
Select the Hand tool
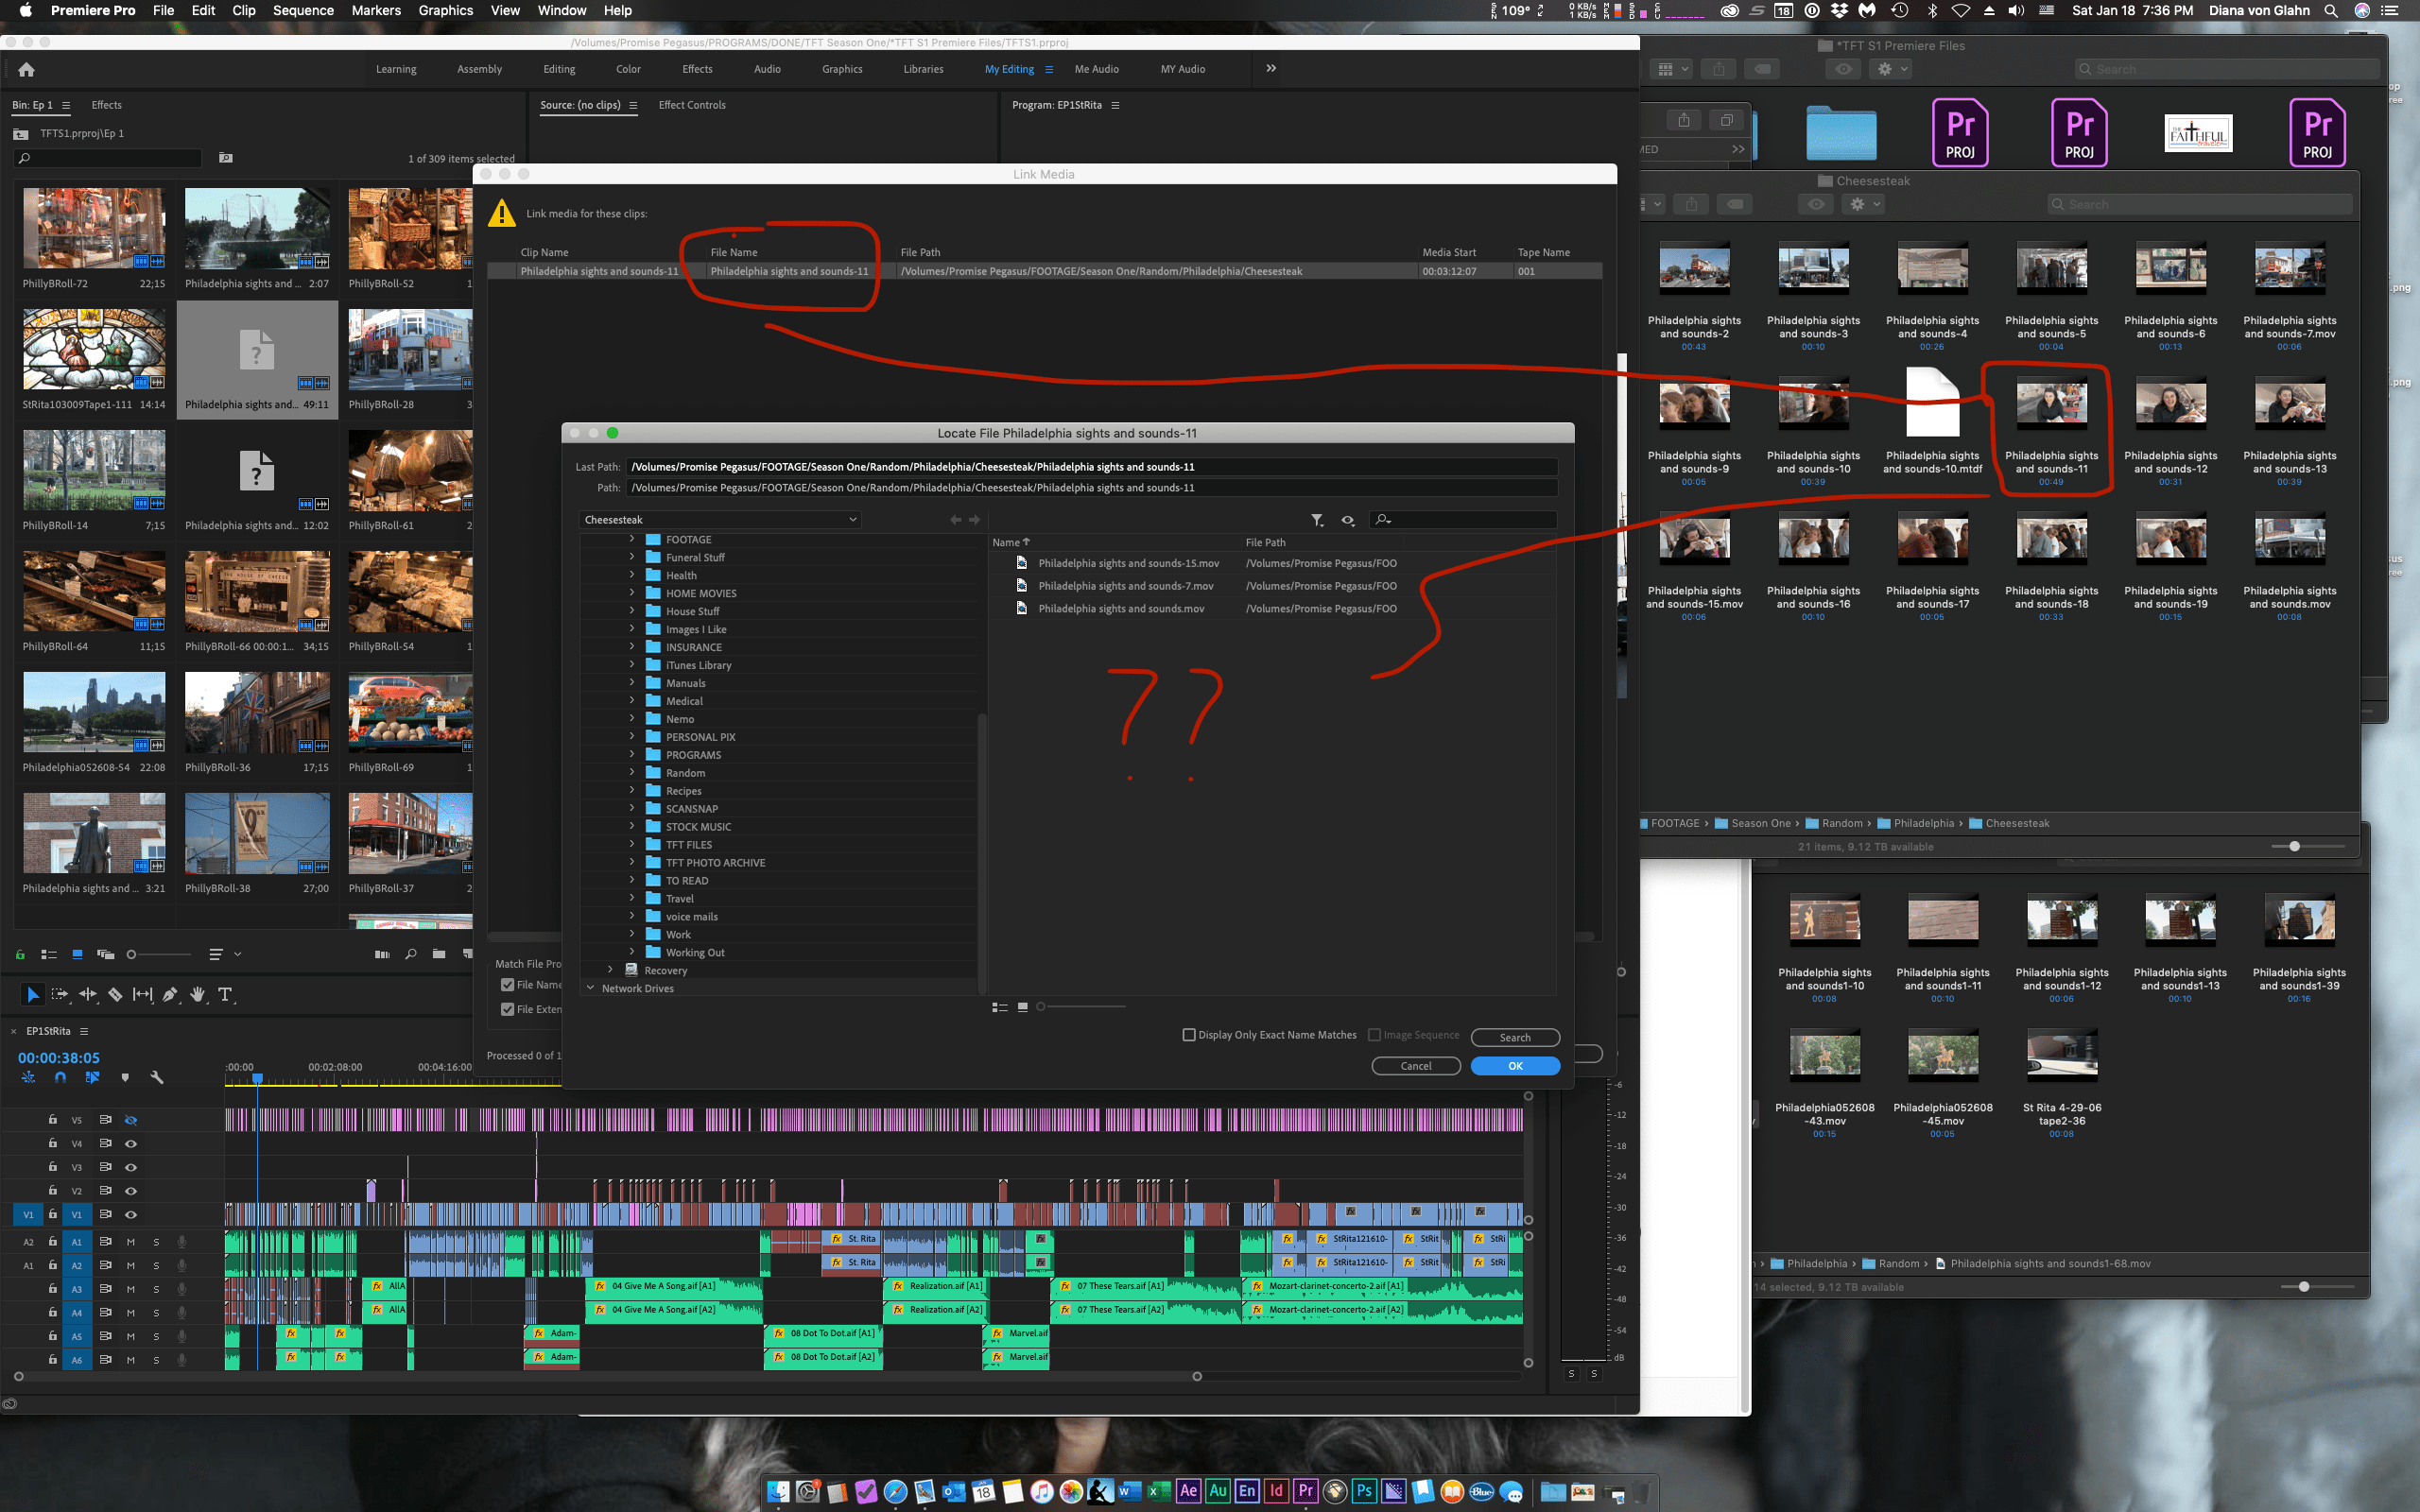[197, 995]
